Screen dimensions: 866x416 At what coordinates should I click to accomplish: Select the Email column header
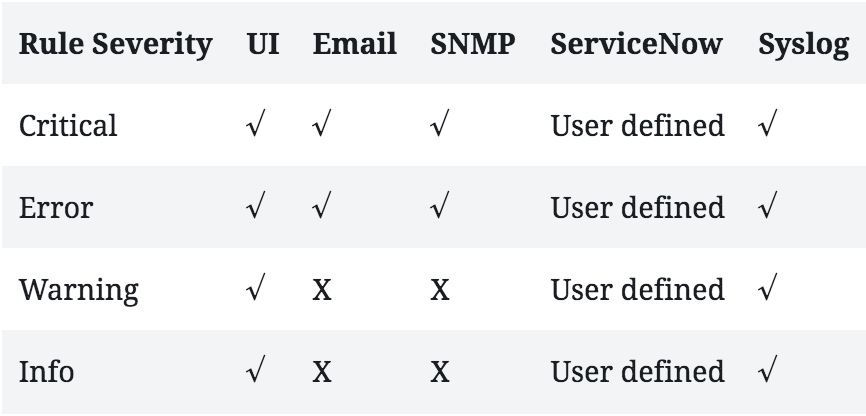(x=354, y=44)
